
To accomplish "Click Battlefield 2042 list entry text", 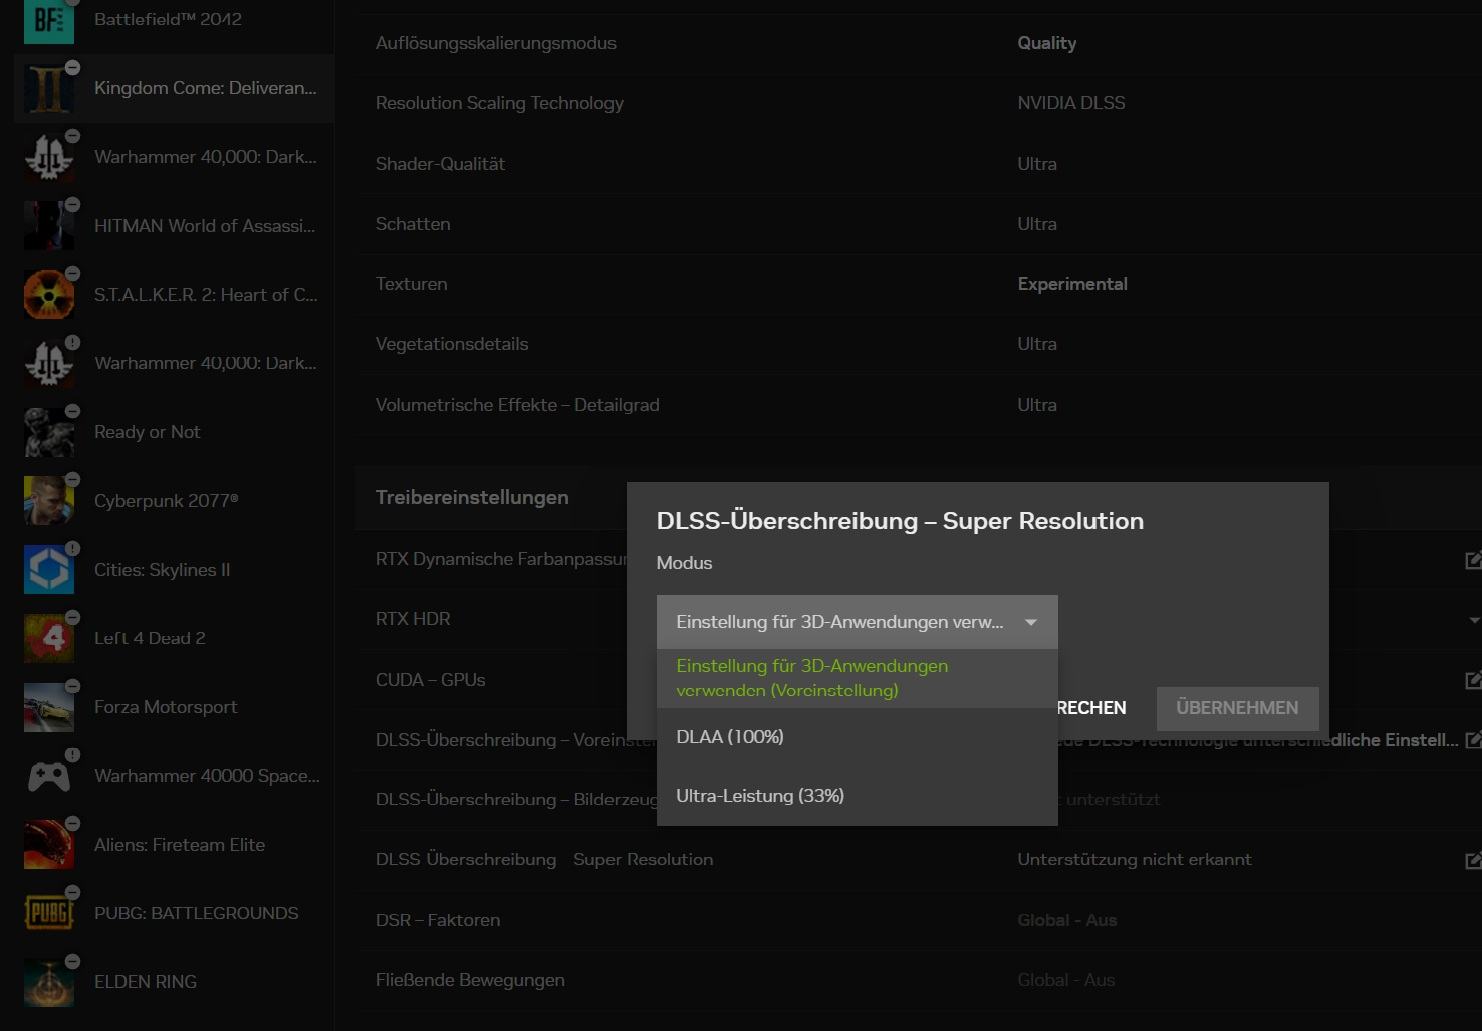I will (x=168, y=19).
